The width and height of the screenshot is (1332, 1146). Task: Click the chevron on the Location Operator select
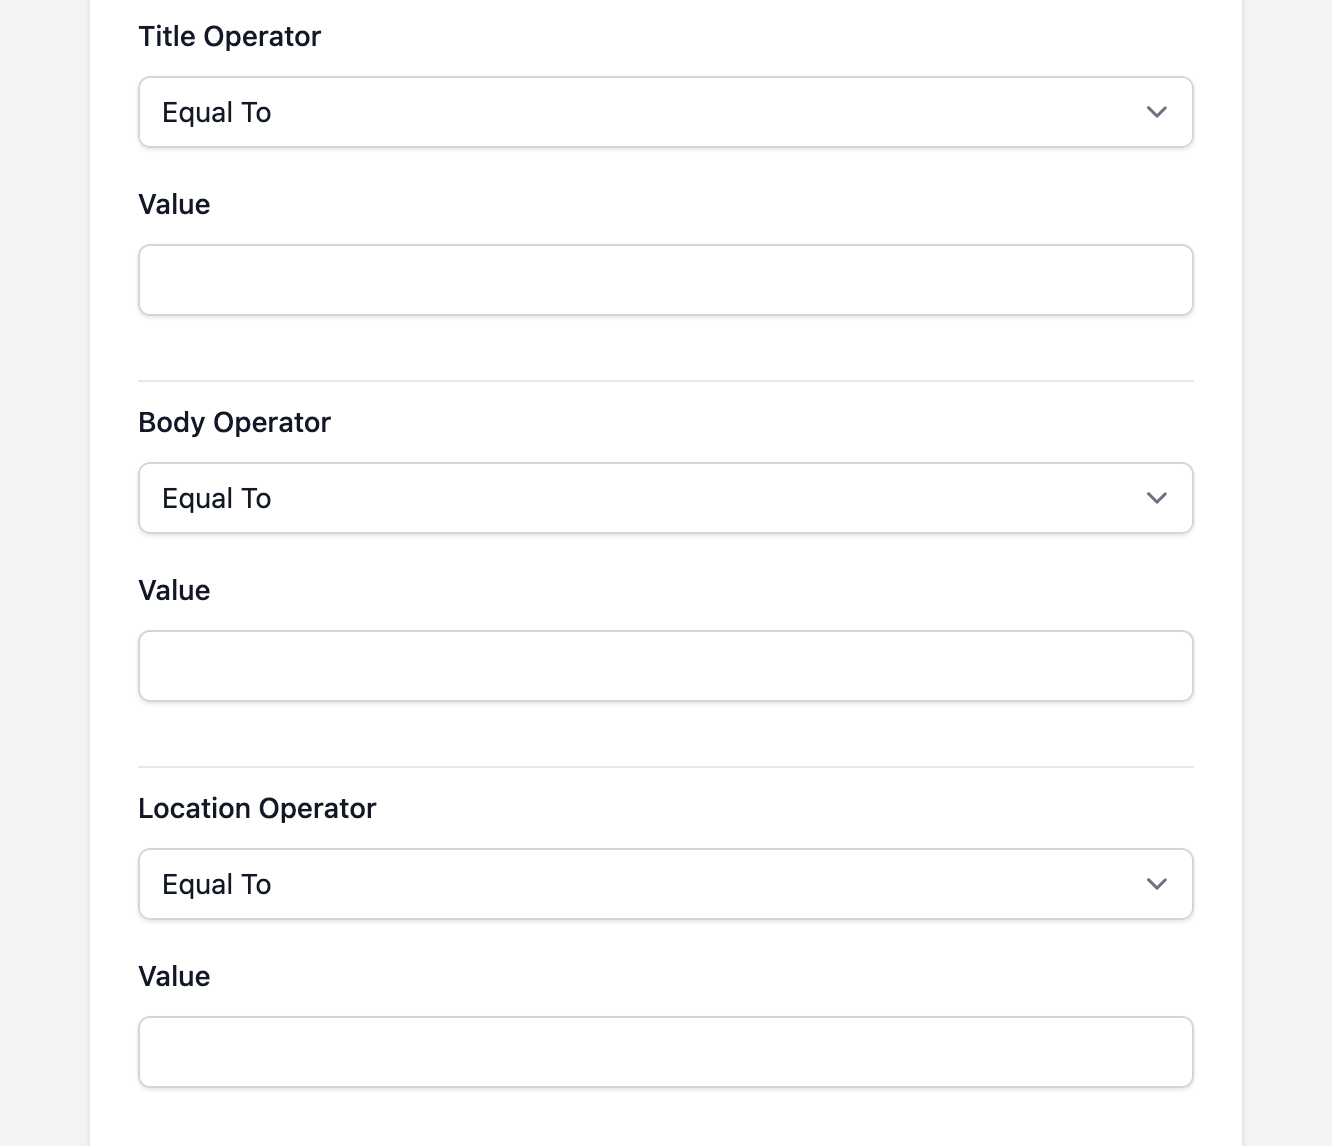[1157, 884]
